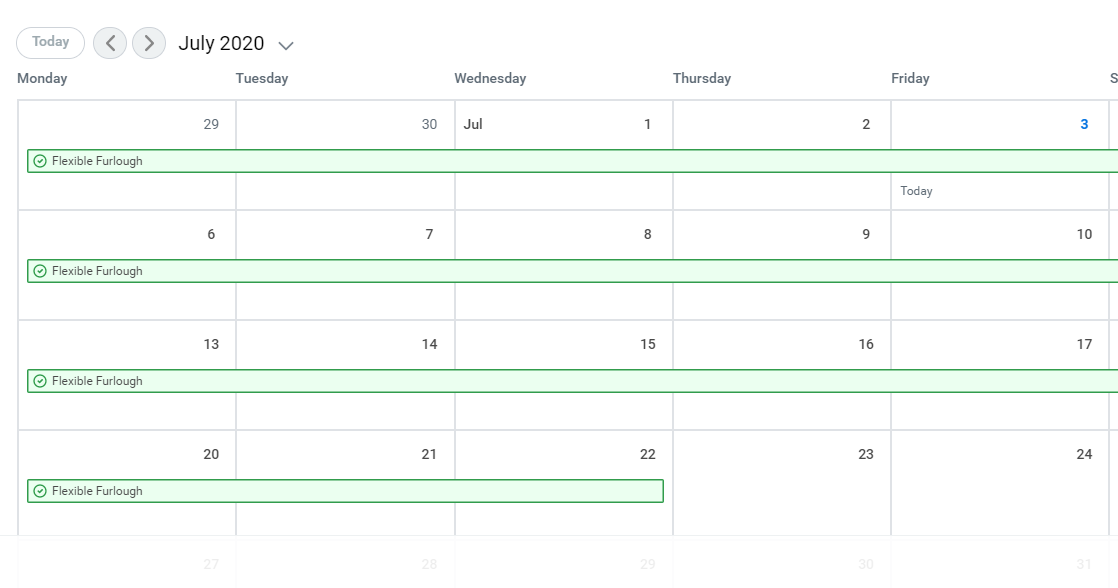The image size is (1118, 588).
Task: Open the July 2020 month title picker
Action: pos(221,43)
